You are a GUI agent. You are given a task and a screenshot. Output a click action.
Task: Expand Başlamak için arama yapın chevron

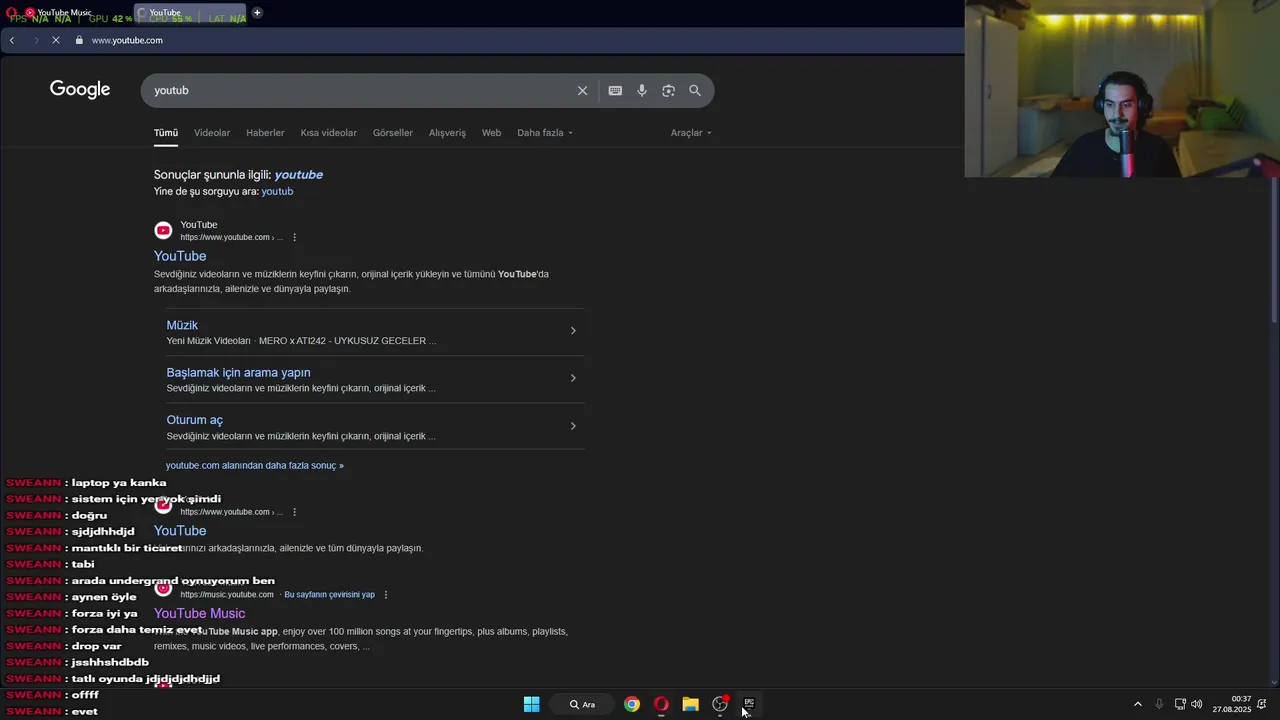(x=573, y=378)
